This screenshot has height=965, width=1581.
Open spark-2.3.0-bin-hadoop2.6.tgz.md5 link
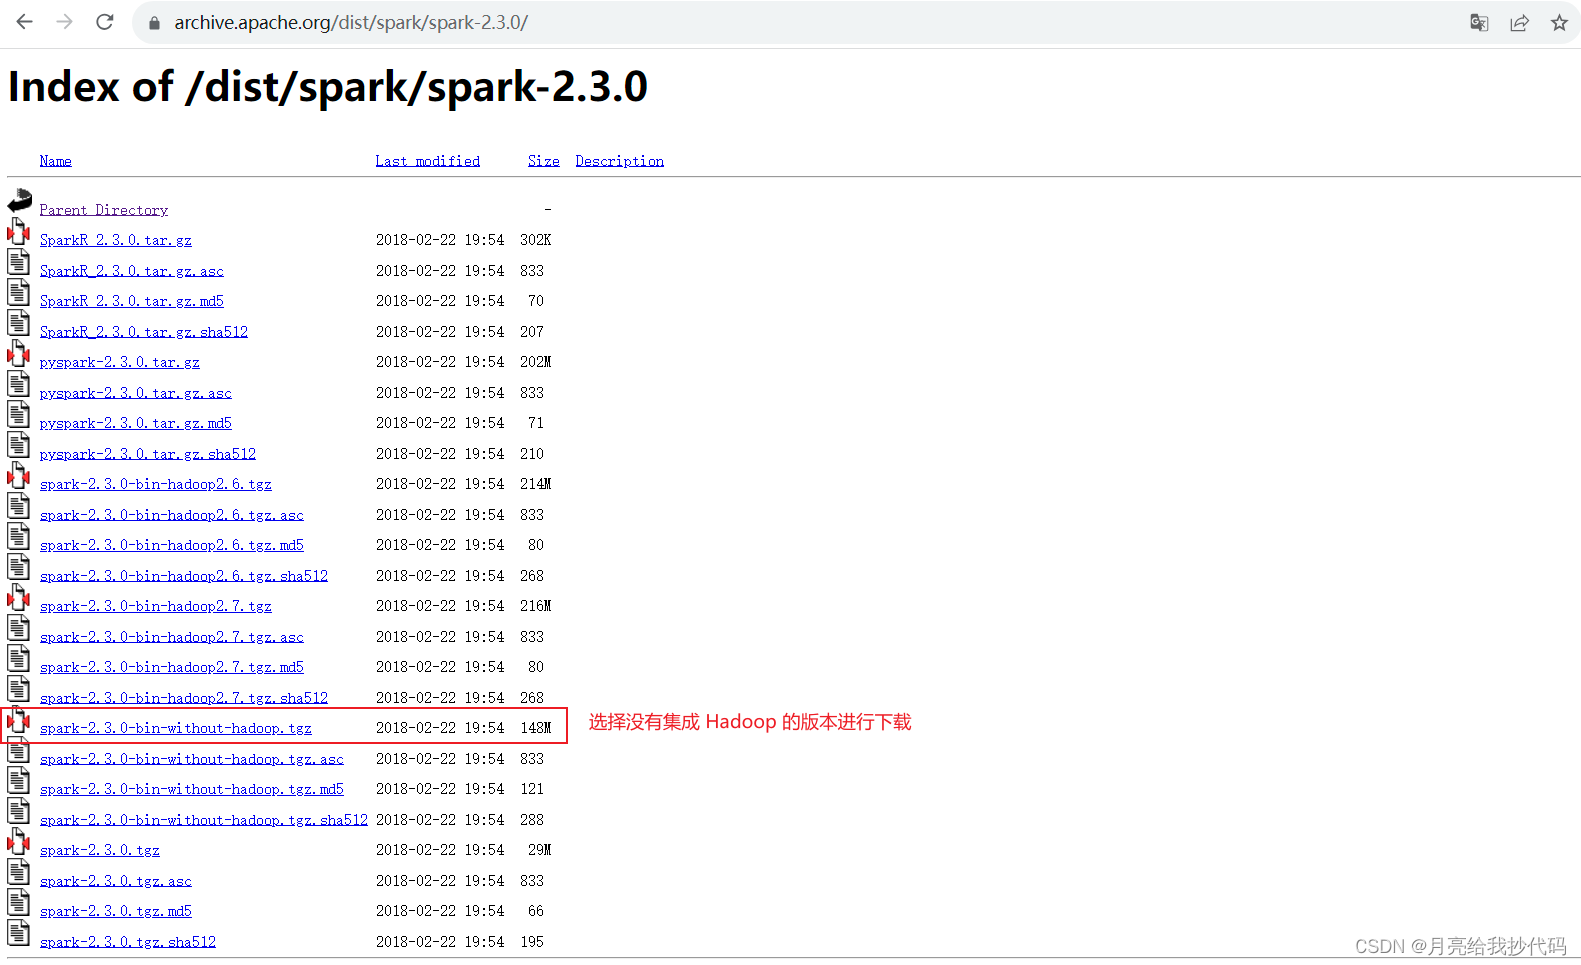click(x=172, y=545)
